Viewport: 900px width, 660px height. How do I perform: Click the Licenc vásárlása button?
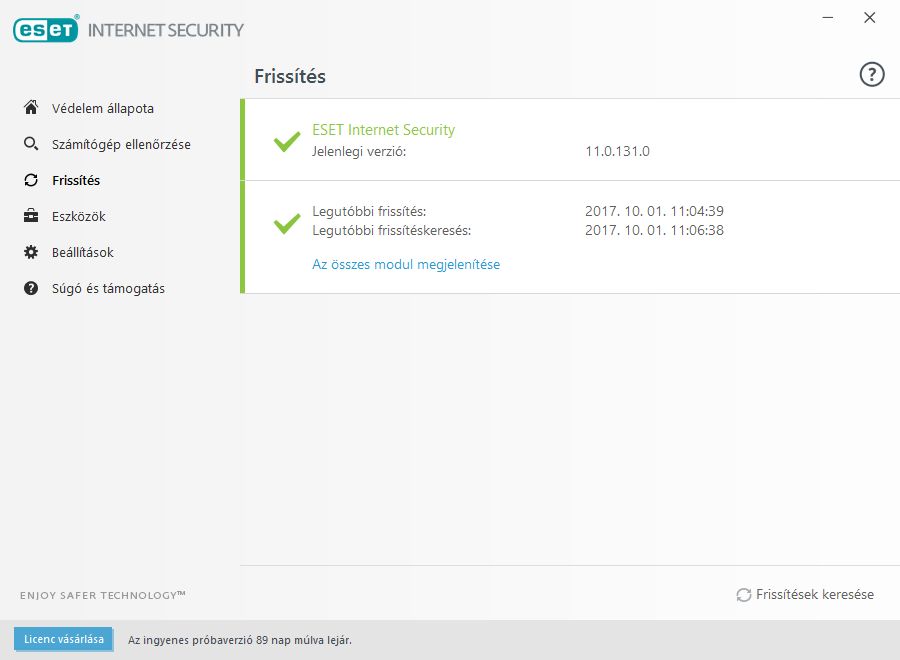(64, 639)
